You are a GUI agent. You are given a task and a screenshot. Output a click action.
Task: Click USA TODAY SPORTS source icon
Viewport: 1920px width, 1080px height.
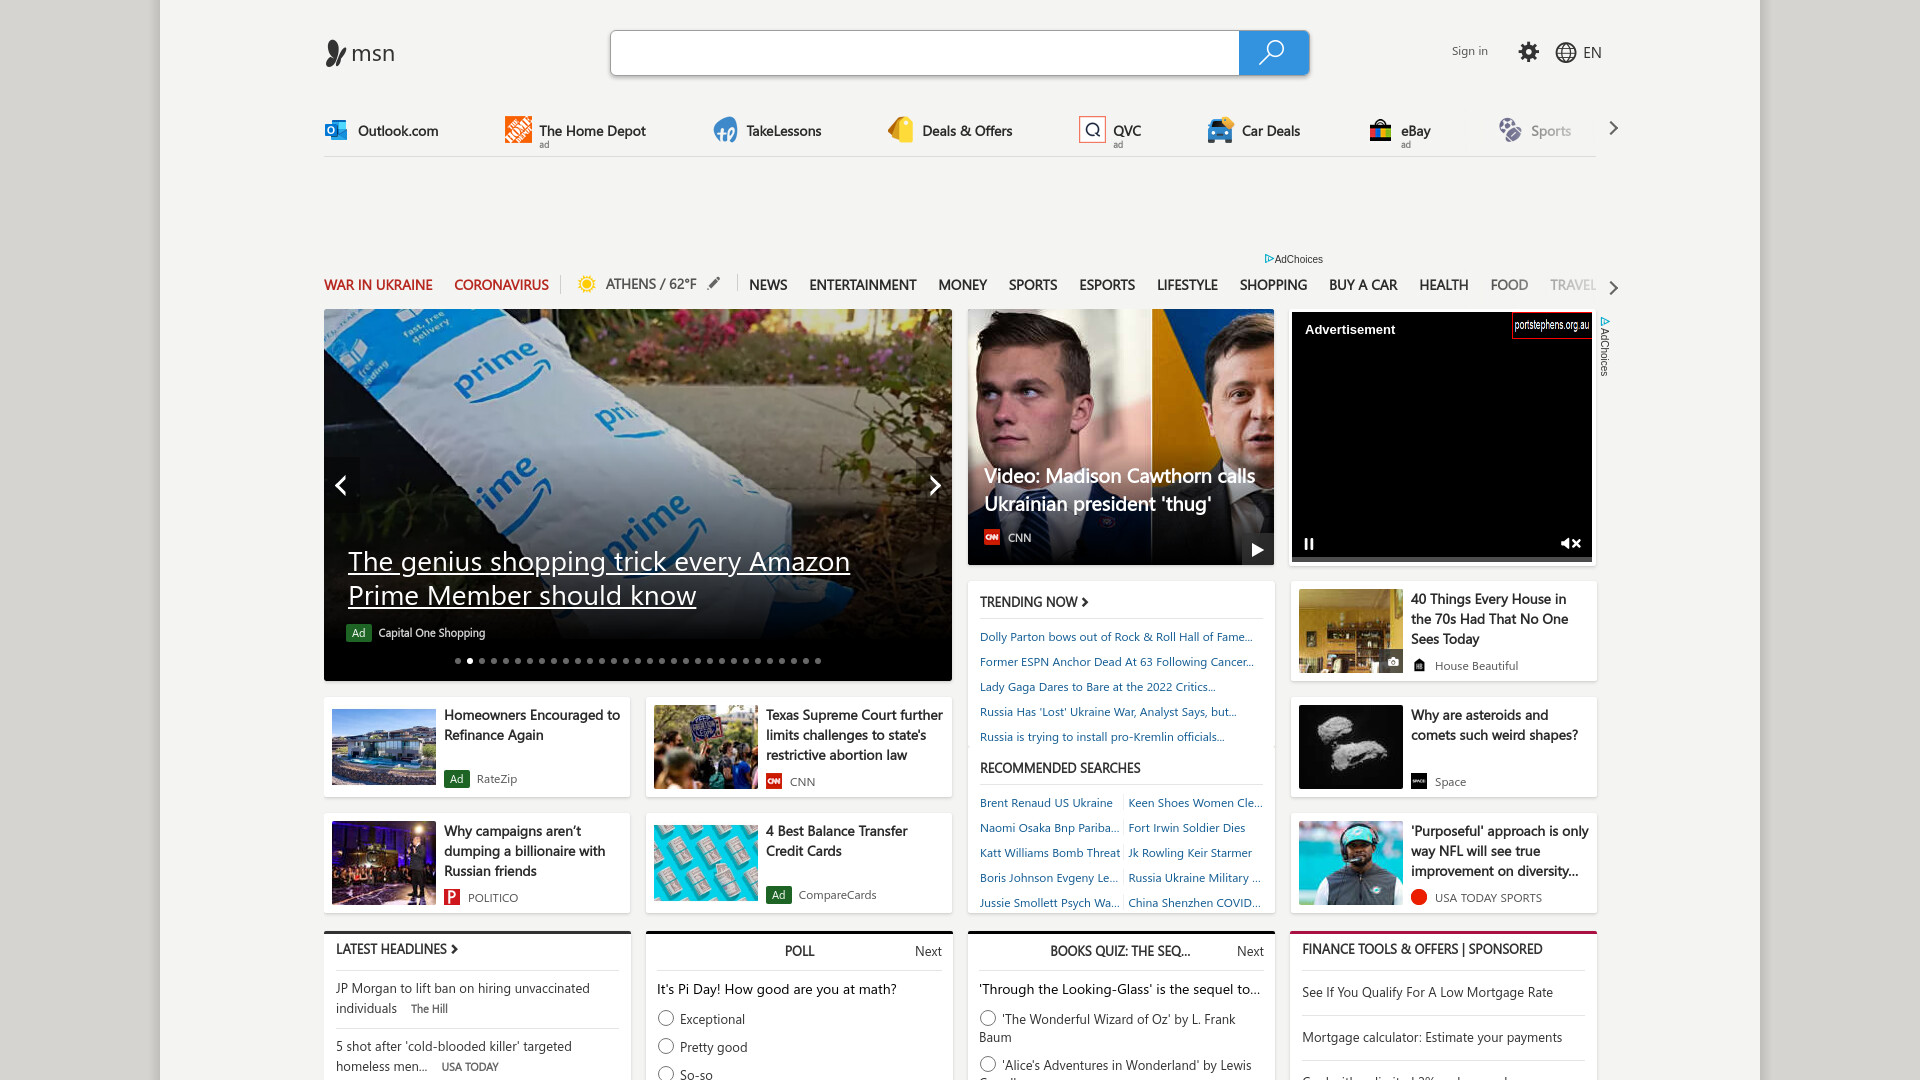tap(1419, 898)
